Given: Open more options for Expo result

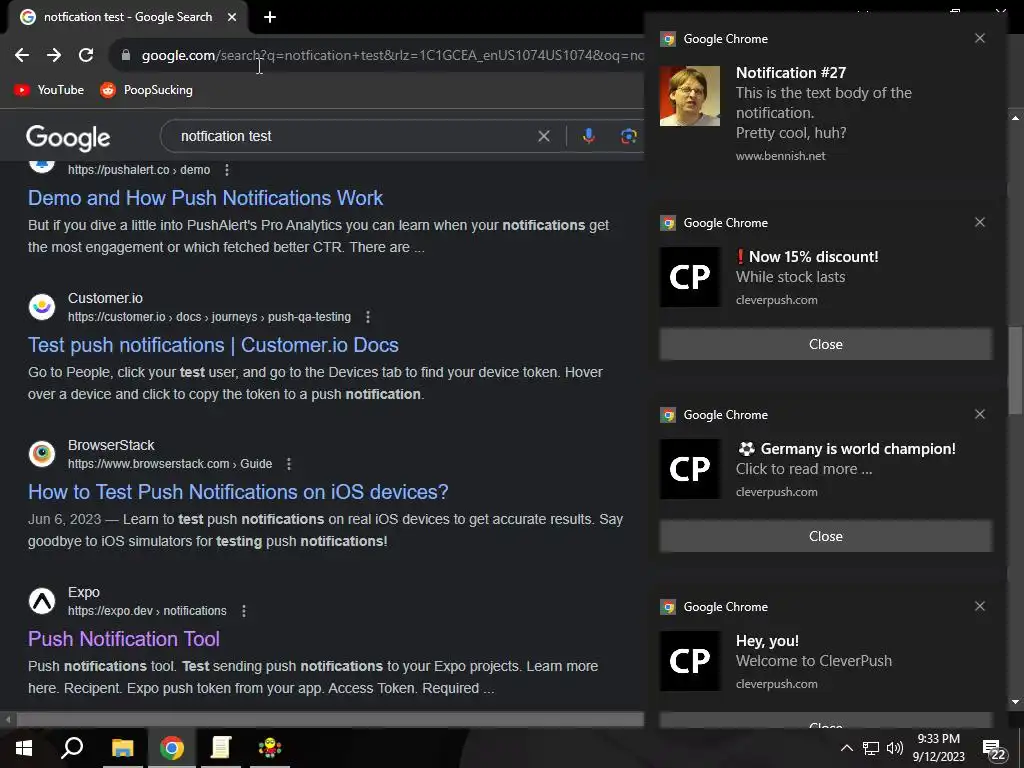Looking at the screenshot, I should pos(244,611).
